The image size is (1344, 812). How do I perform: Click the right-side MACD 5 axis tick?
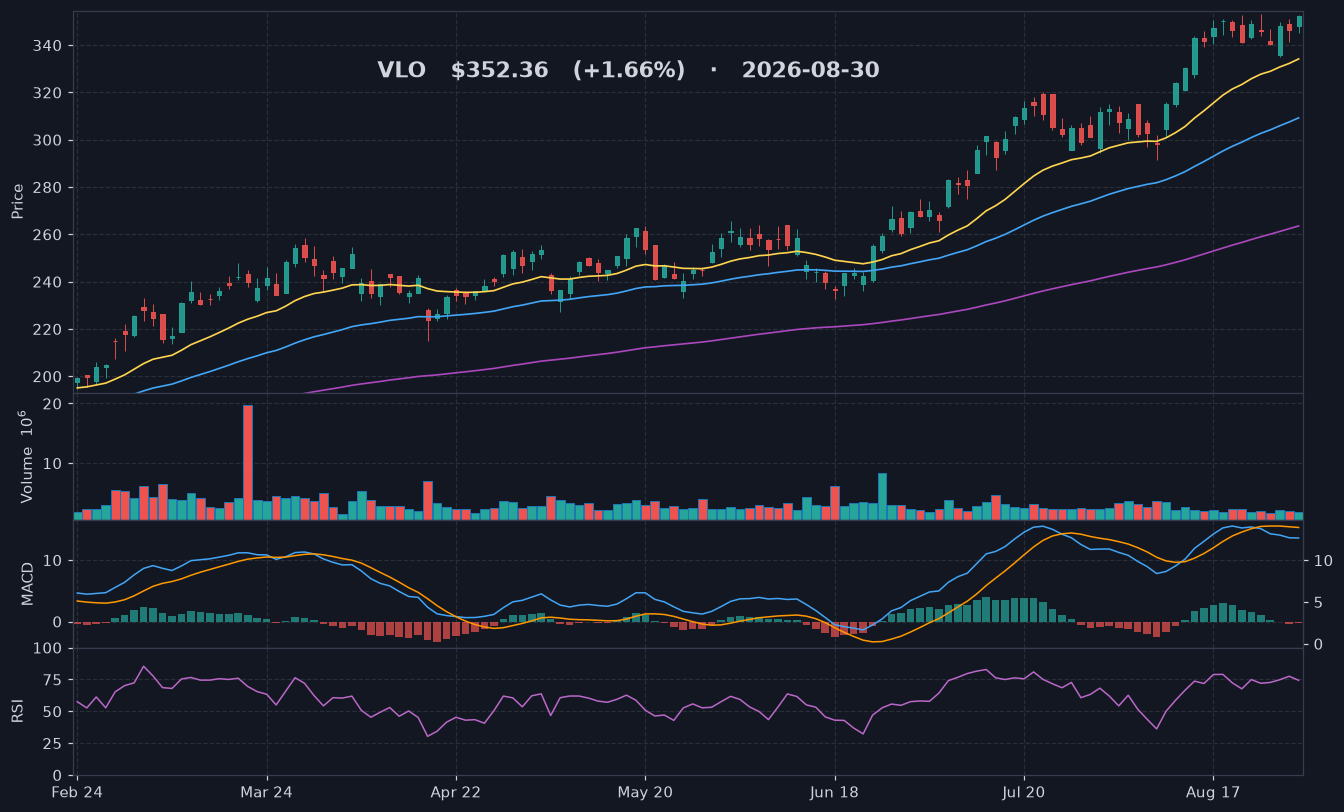(1318, 603)
